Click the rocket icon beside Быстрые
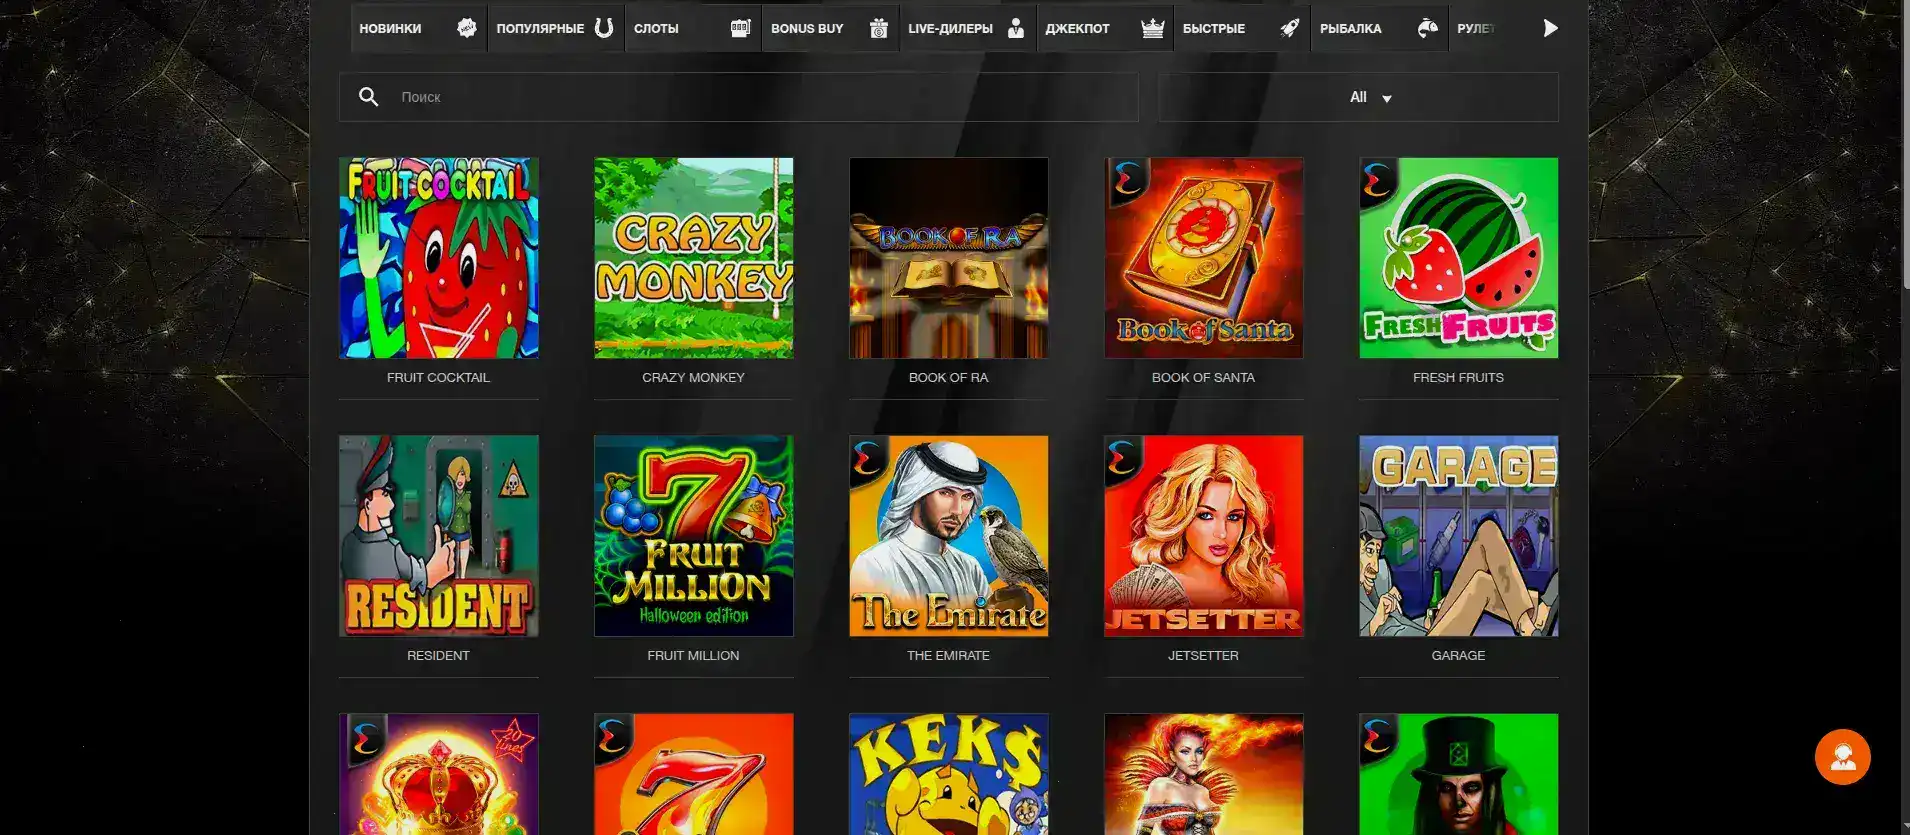 (x=1290, y=28)
